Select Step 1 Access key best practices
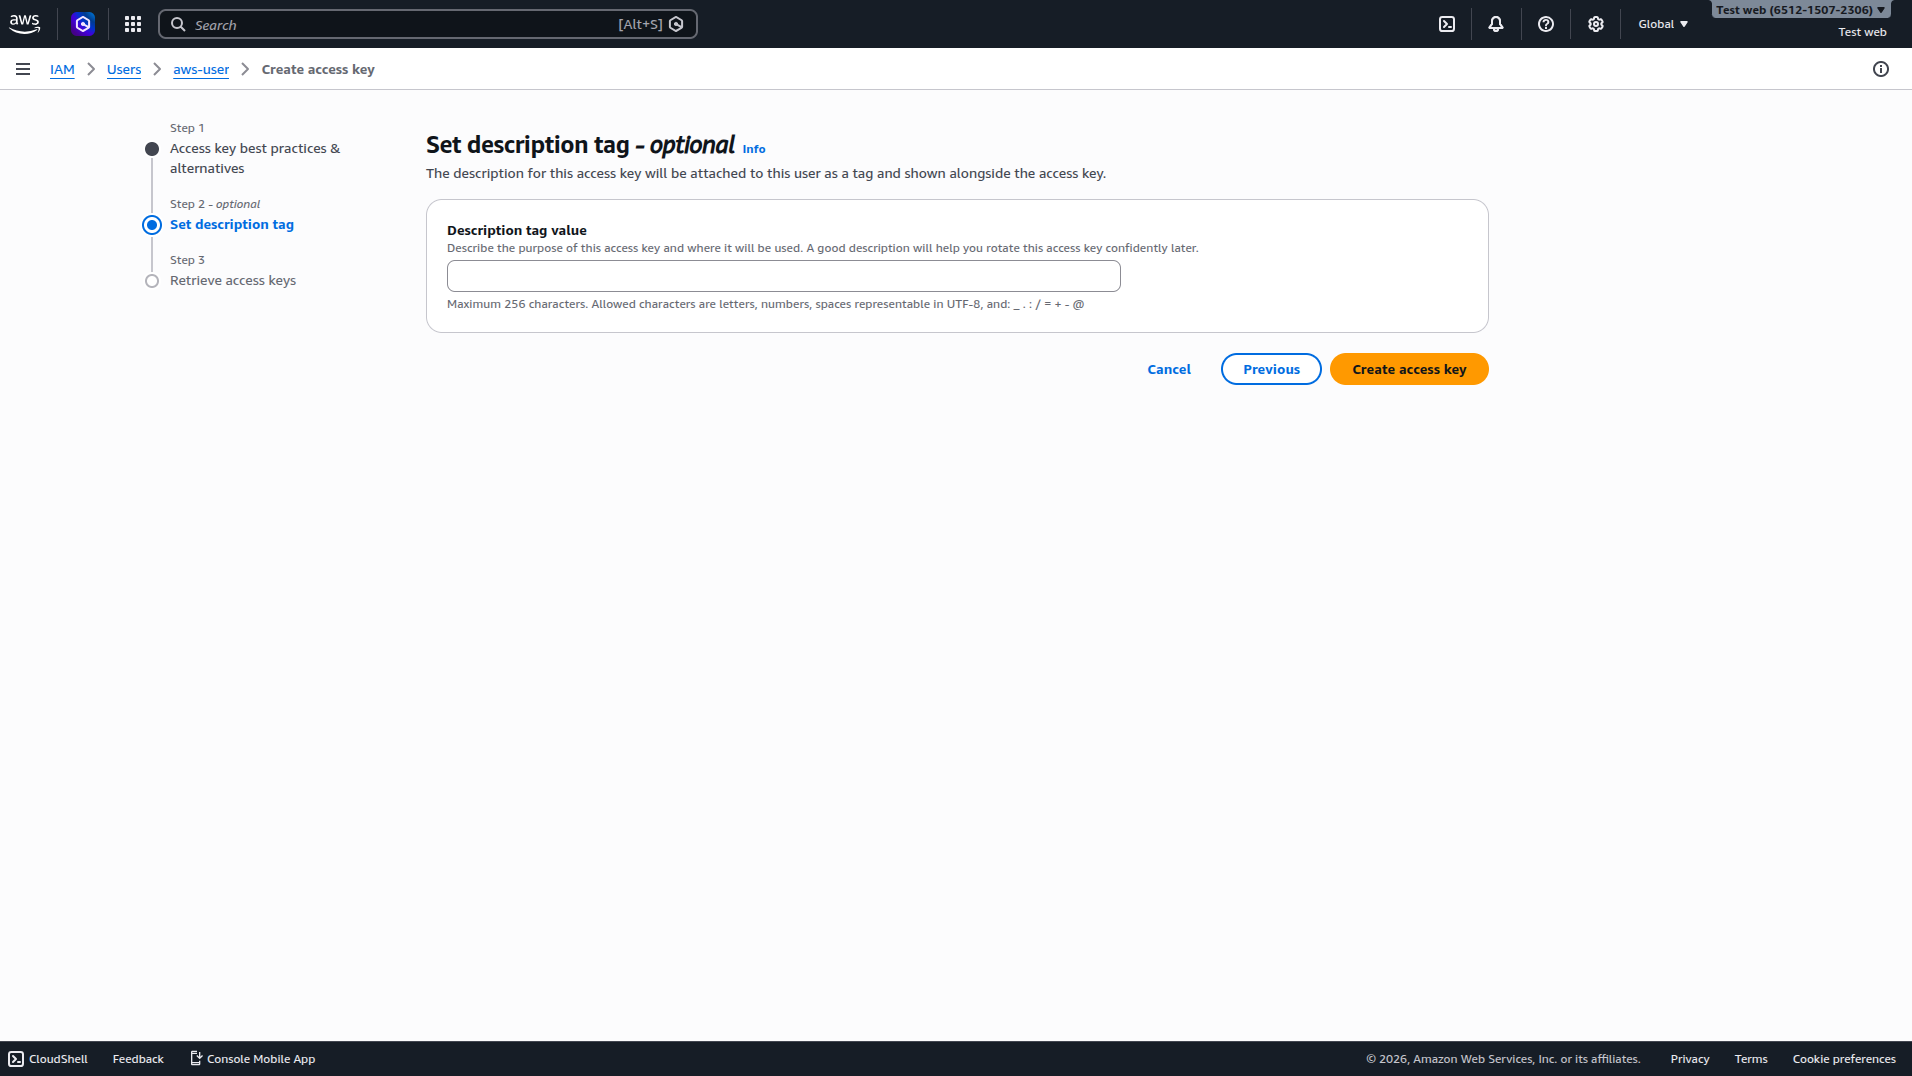This screenshot has width=1912, height=1076. click(x=255, y=158)
